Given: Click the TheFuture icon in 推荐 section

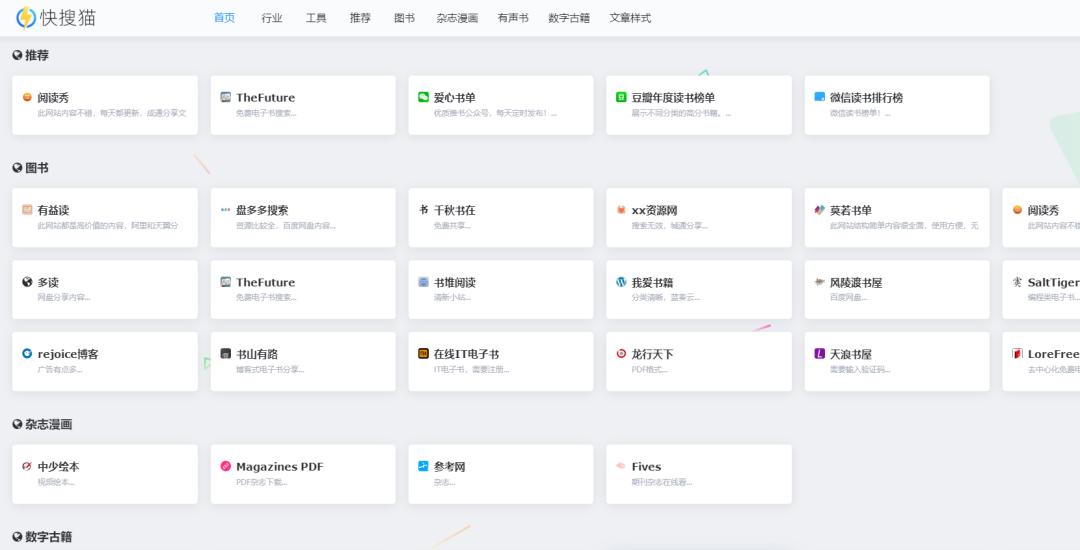Looking at the screenshot, I should (x=225, y=97).
